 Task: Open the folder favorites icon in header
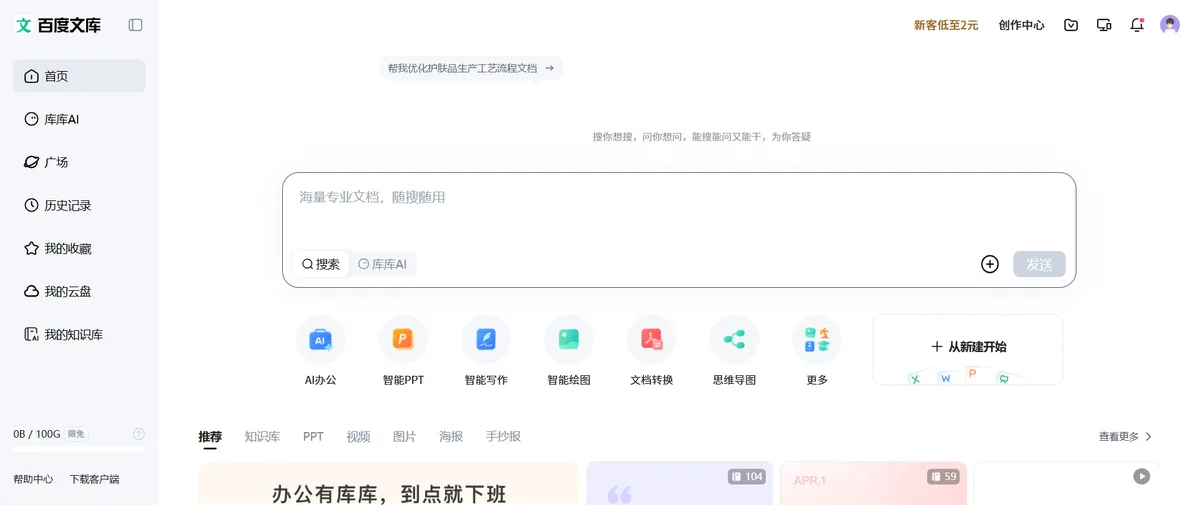point(1071,25)
